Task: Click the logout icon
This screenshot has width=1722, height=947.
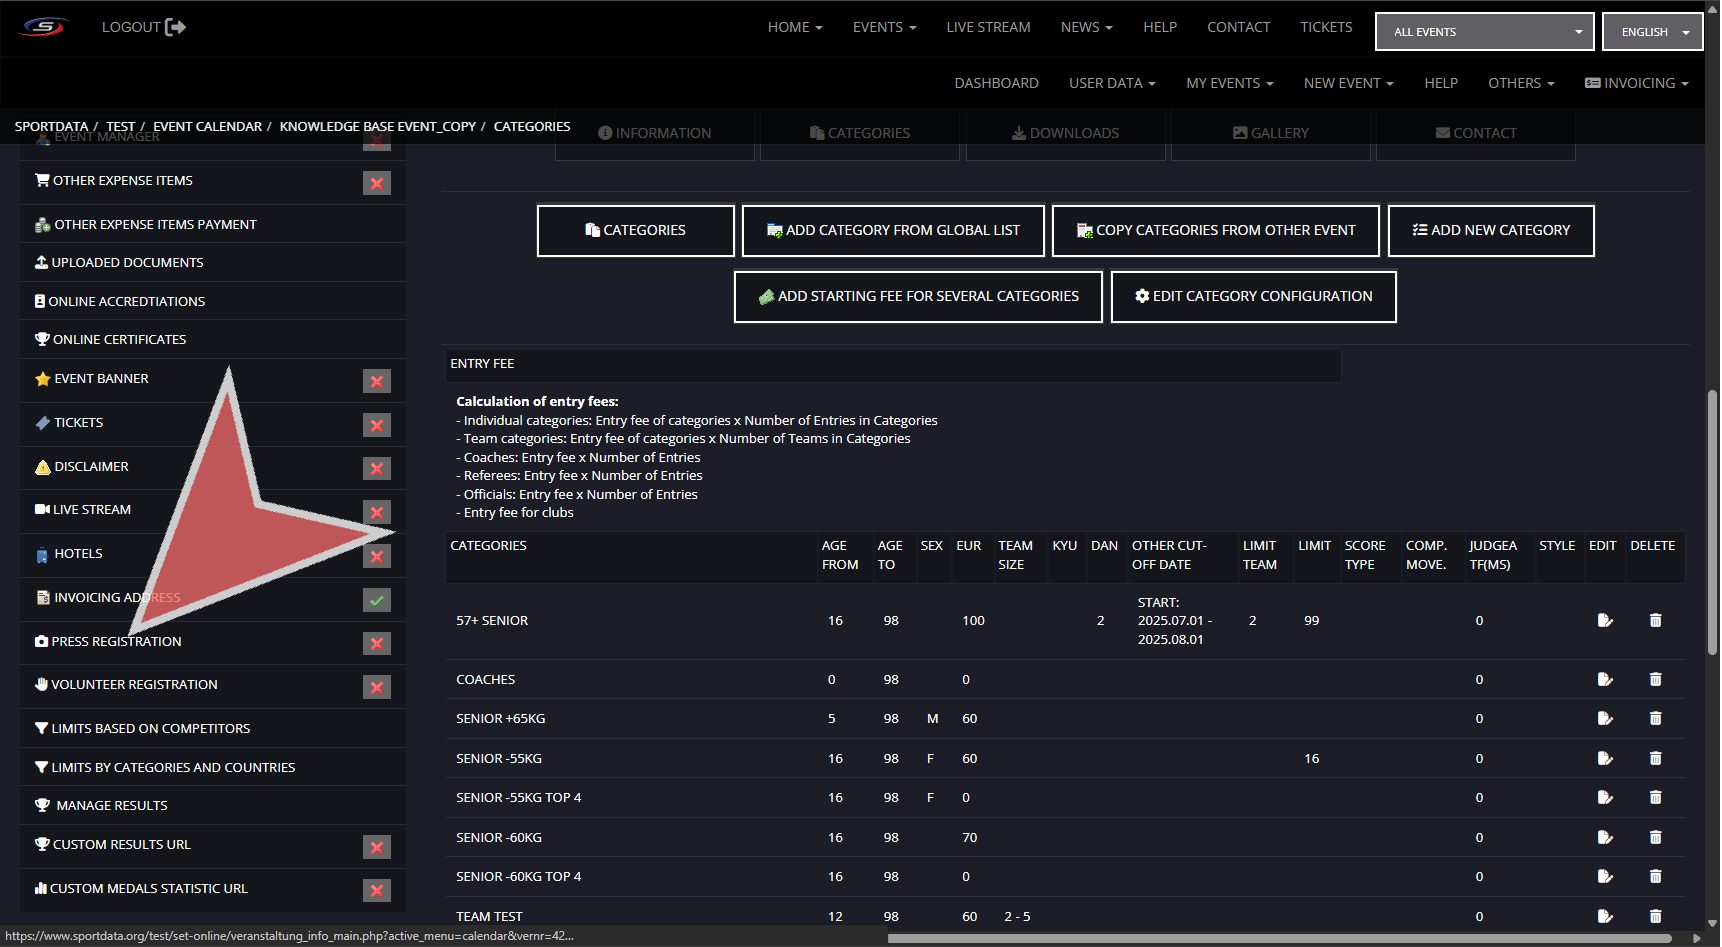Action: (175, 27)
